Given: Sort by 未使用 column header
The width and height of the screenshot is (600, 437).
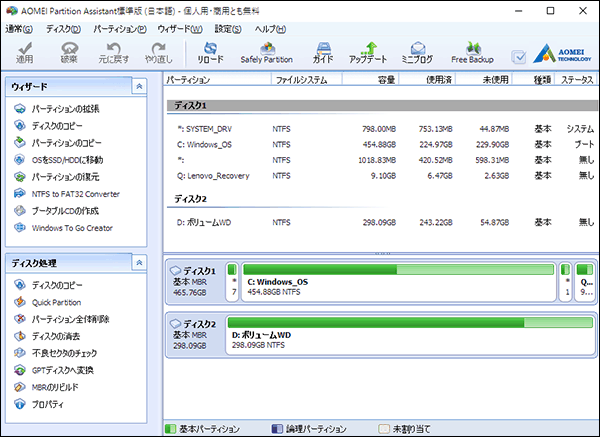Looking at the screenshot, I should pyautogui.click(x=484, y=80).
